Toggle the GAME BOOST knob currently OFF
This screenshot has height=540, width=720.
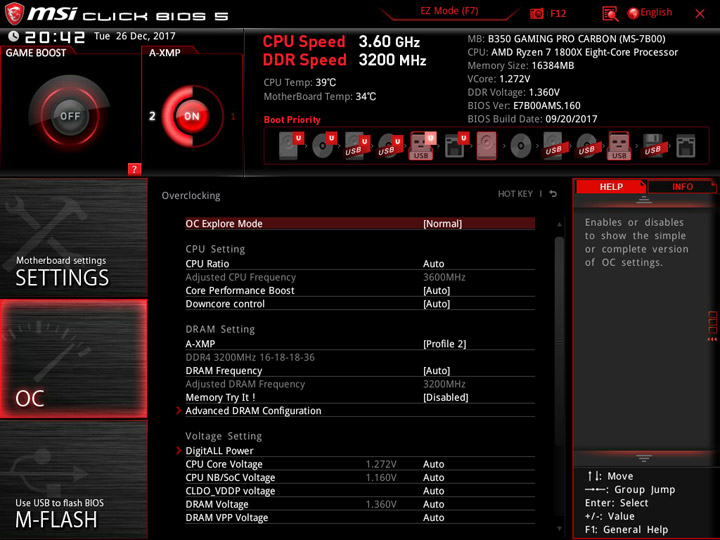pyautogui.click(x=70, y=116)
